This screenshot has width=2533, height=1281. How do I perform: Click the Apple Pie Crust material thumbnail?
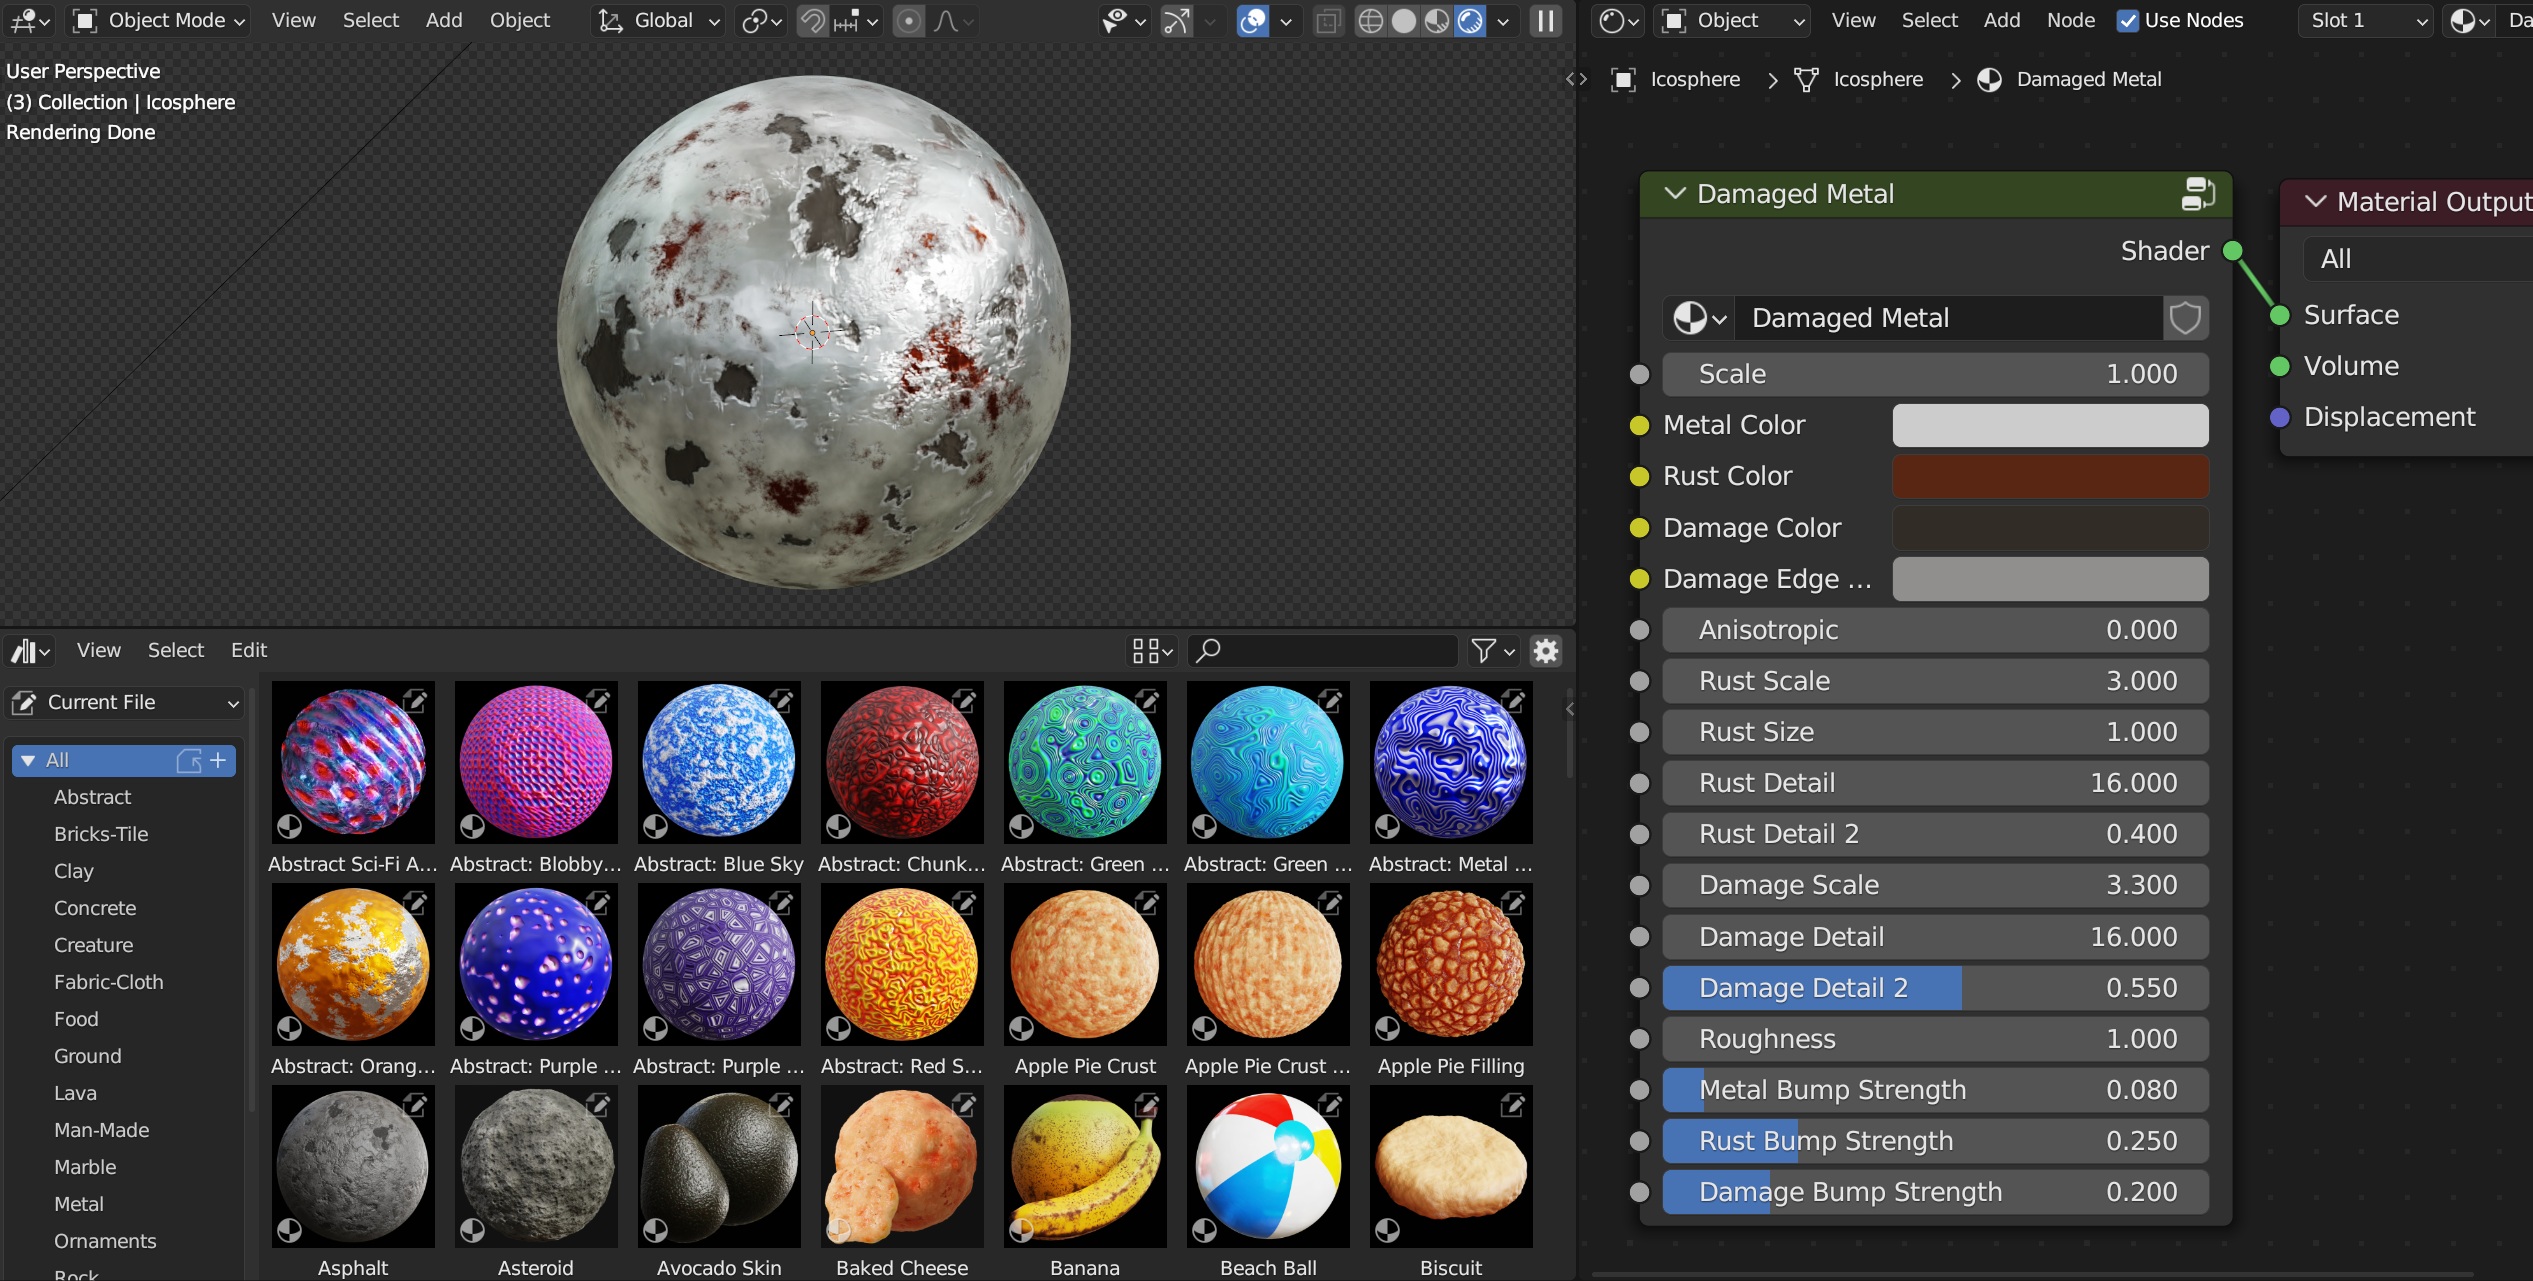[1083, 966]
